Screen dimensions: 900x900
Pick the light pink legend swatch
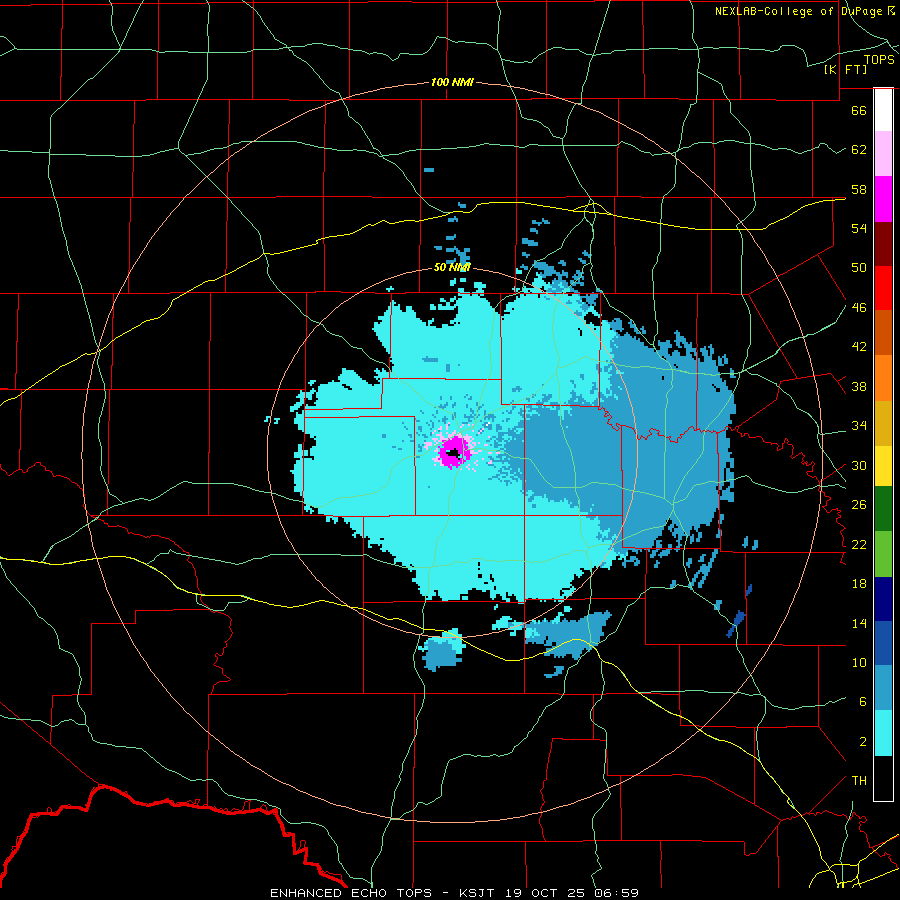pyautogui.click(x=883, y=154)
